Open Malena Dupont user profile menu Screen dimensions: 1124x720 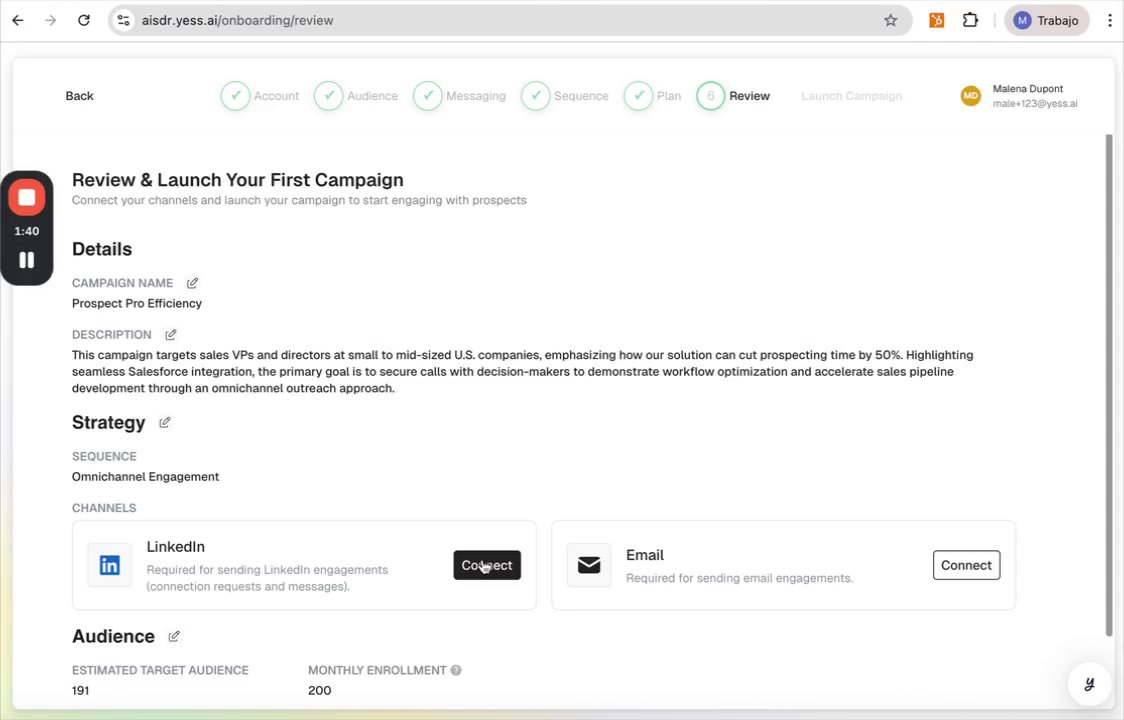click(1020, 96)
